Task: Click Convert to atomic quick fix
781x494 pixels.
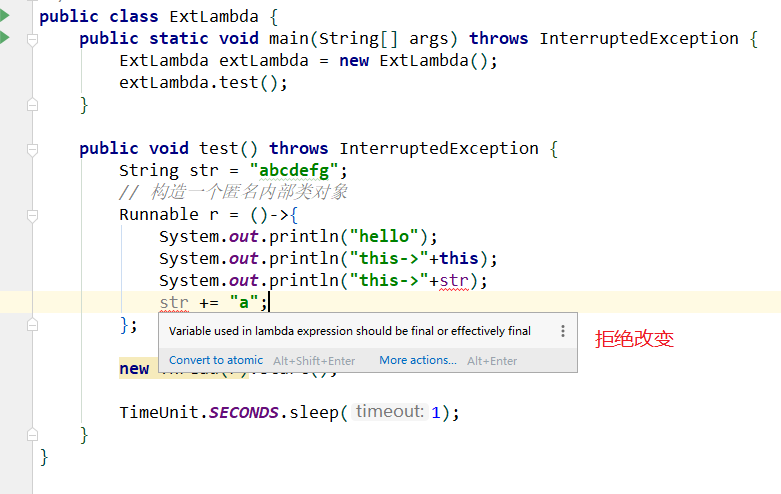Action: coord(216,360)
